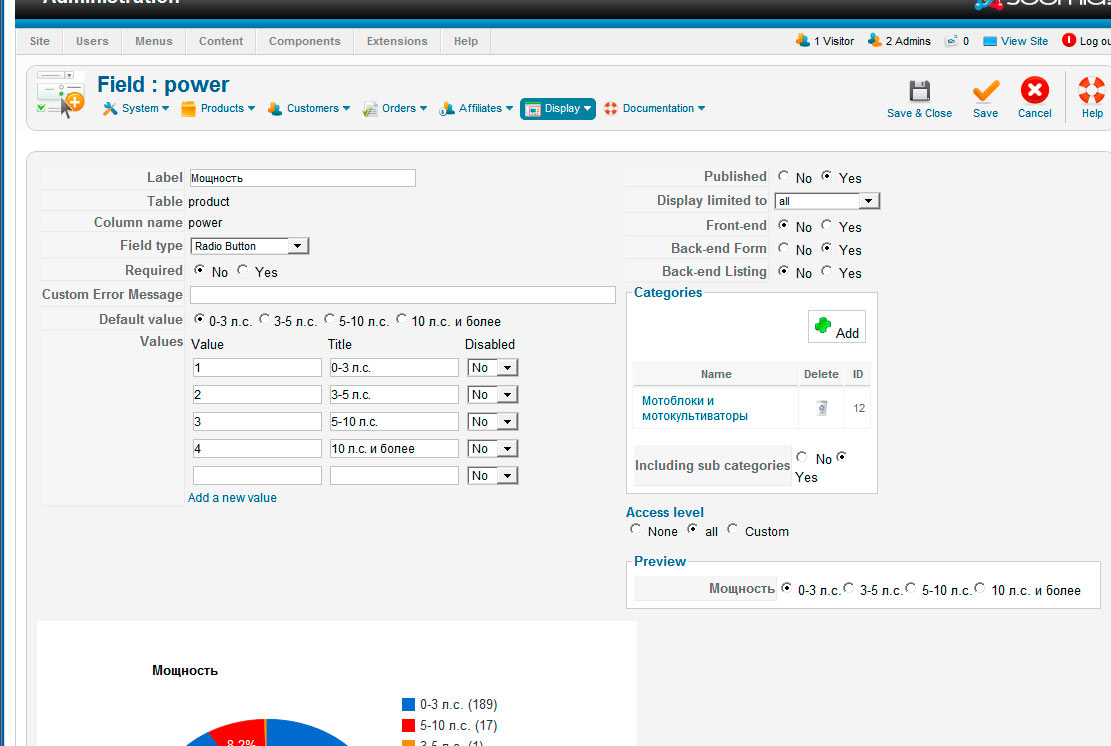Click the 2 Admins user icon

[x=874, y=40]
